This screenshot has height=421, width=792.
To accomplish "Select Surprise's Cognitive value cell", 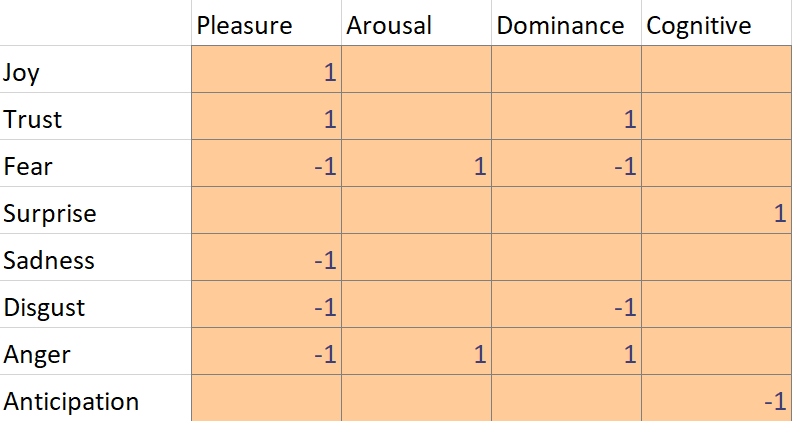I will click(716, 213).
